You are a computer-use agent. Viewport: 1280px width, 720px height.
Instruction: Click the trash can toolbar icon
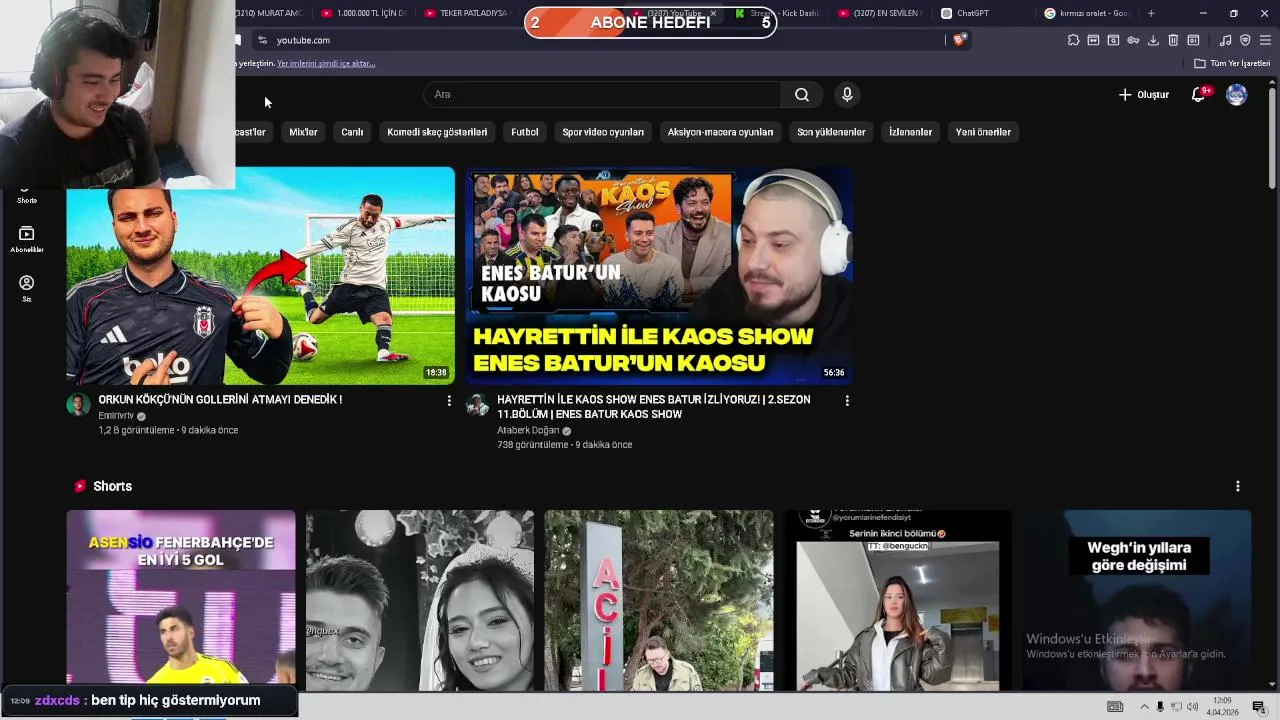(x=1173, y=40)
